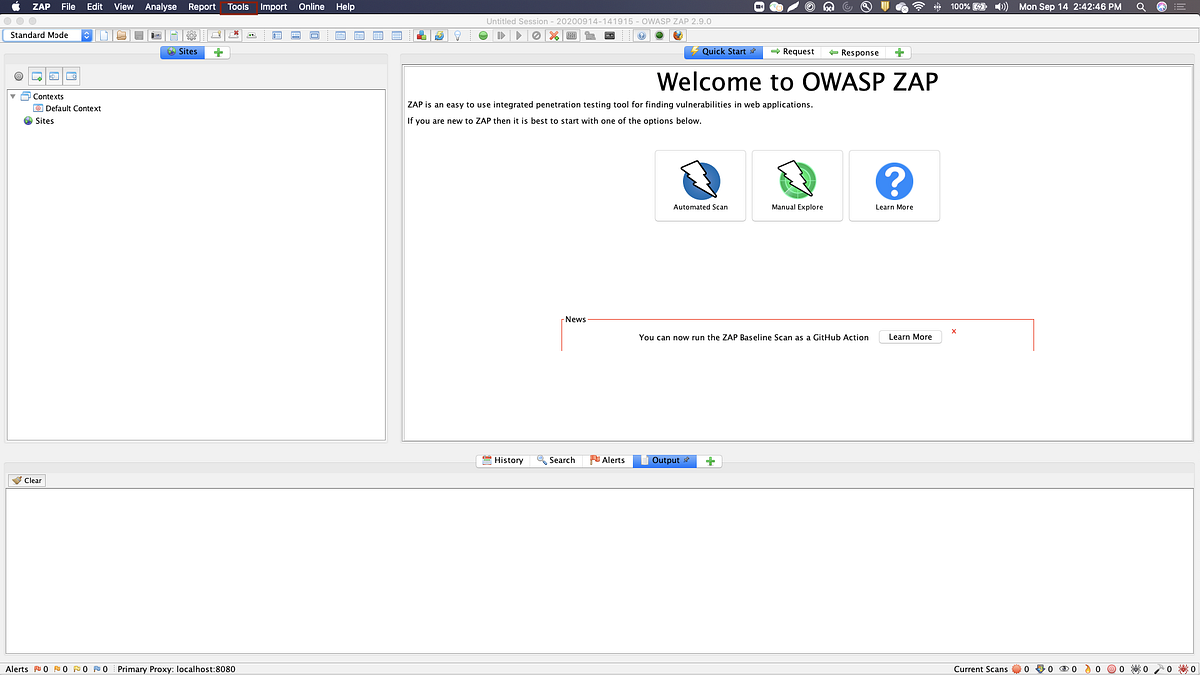Toggle break on all requests and responses

[484, 34]
